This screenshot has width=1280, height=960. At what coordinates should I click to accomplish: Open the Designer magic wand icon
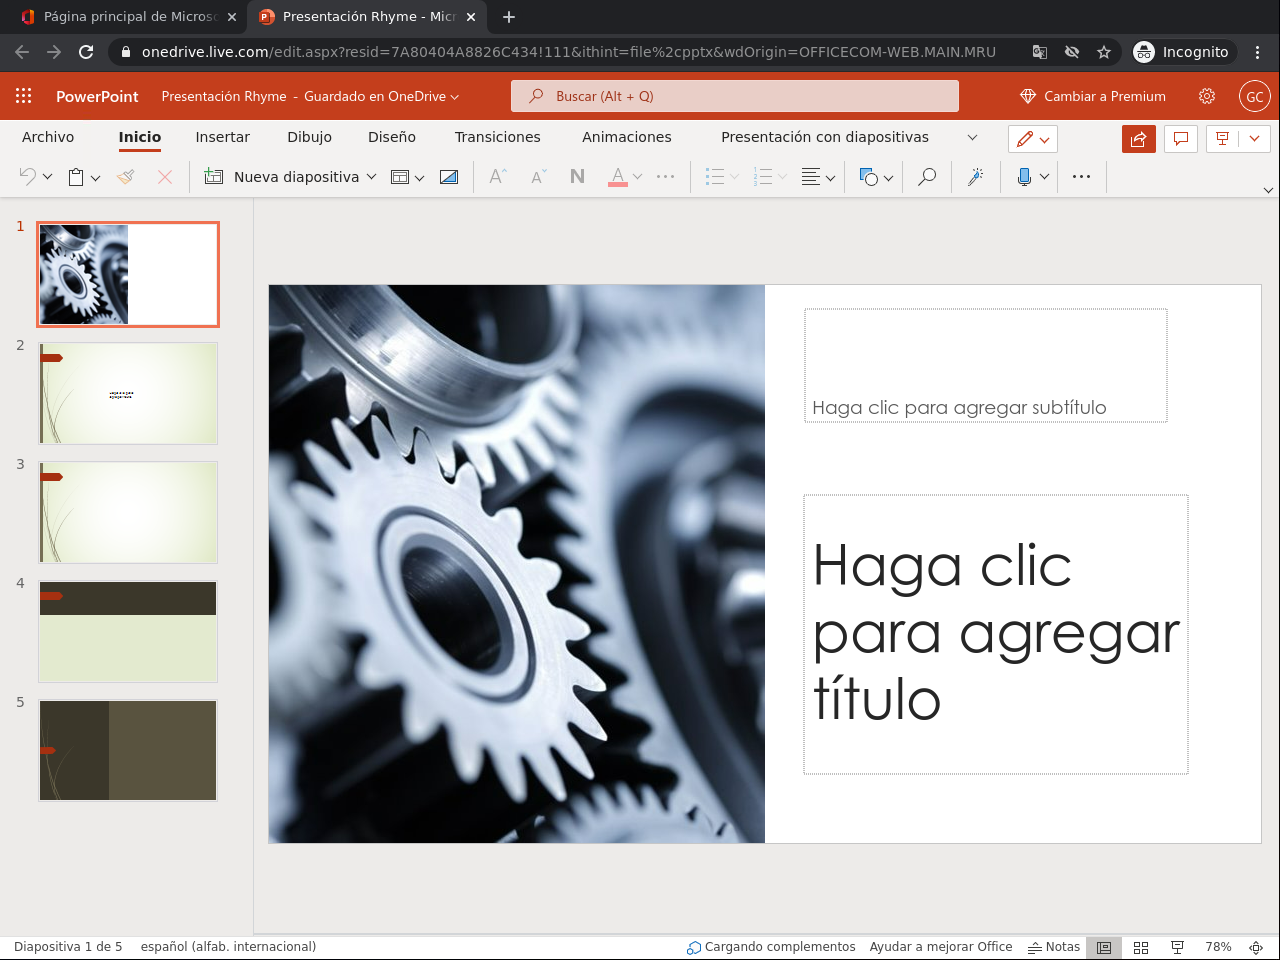[975, 177]
